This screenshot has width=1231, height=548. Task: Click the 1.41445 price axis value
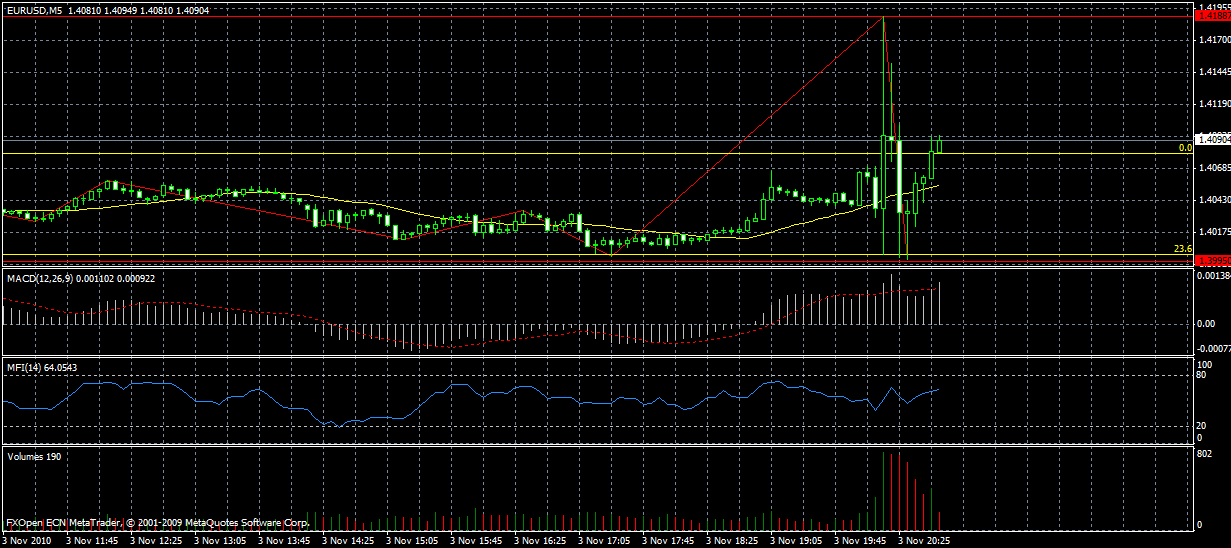pos(1213,72)
